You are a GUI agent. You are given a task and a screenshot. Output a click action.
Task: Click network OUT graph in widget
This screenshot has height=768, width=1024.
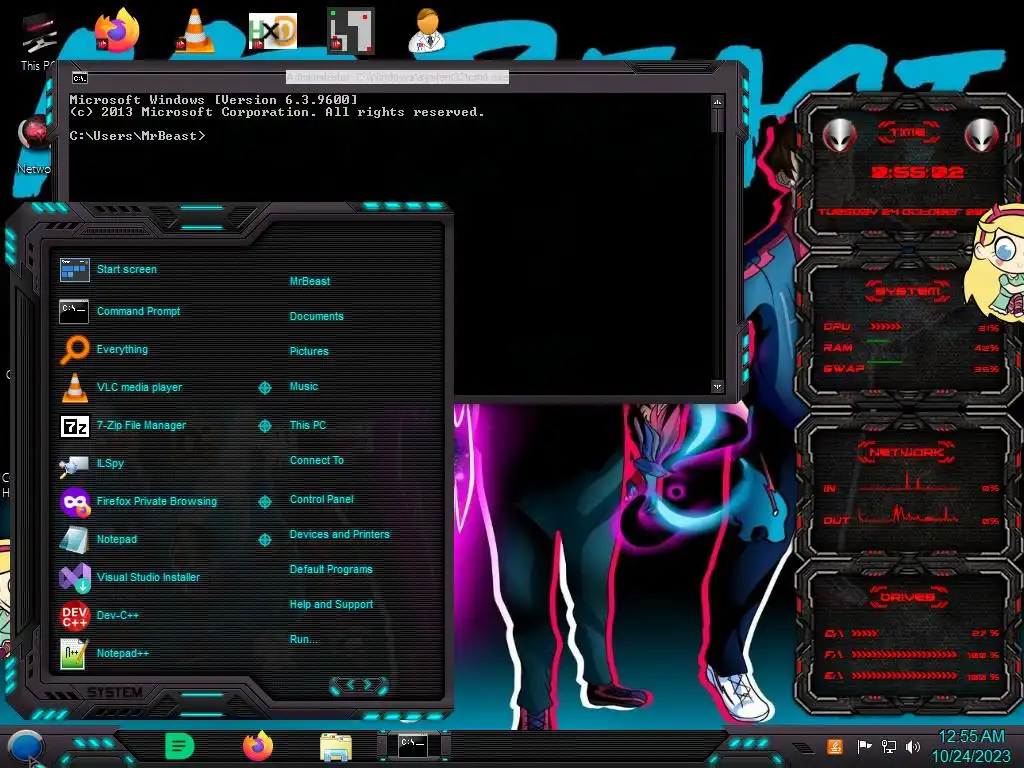908,515
